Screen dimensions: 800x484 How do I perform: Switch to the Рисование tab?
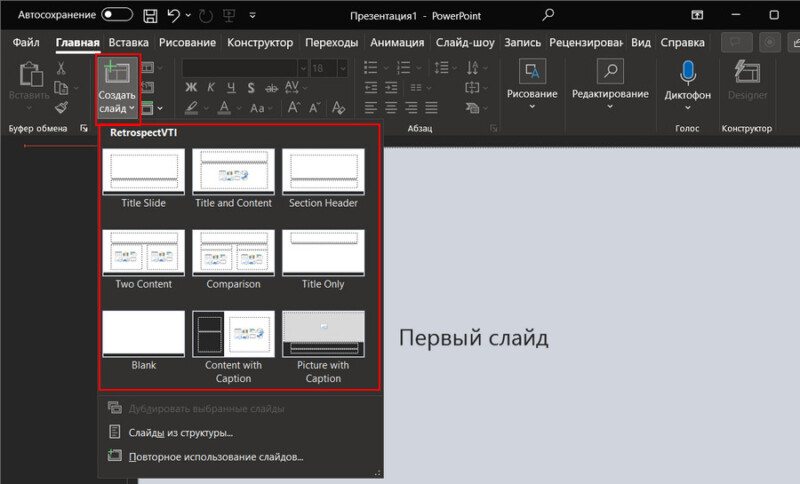pyautogui.click(x=187, y=42)
